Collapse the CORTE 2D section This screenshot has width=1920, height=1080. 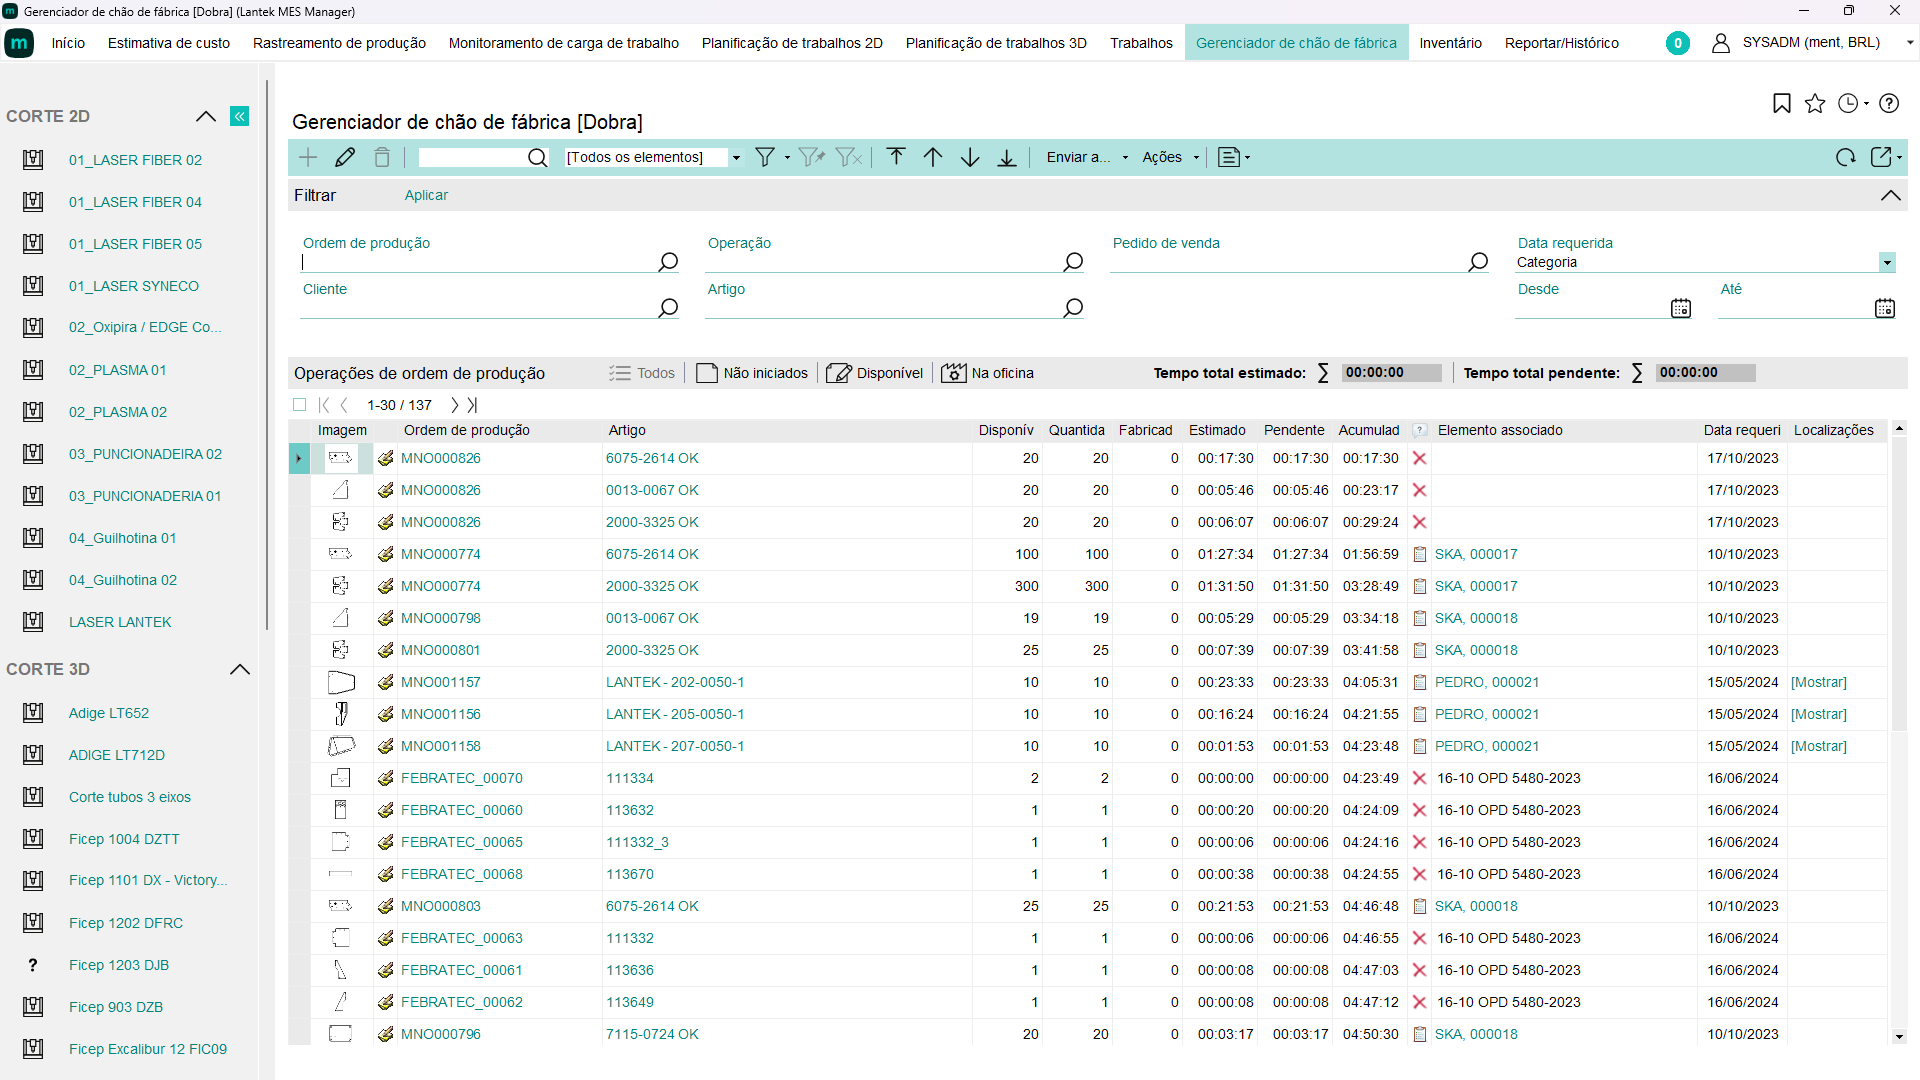(206, 116)
